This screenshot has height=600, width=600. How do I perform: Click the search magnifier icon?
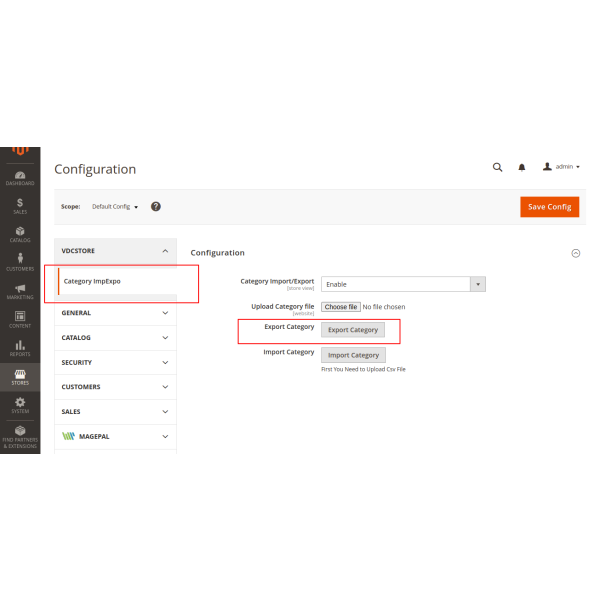coord(497,167)
